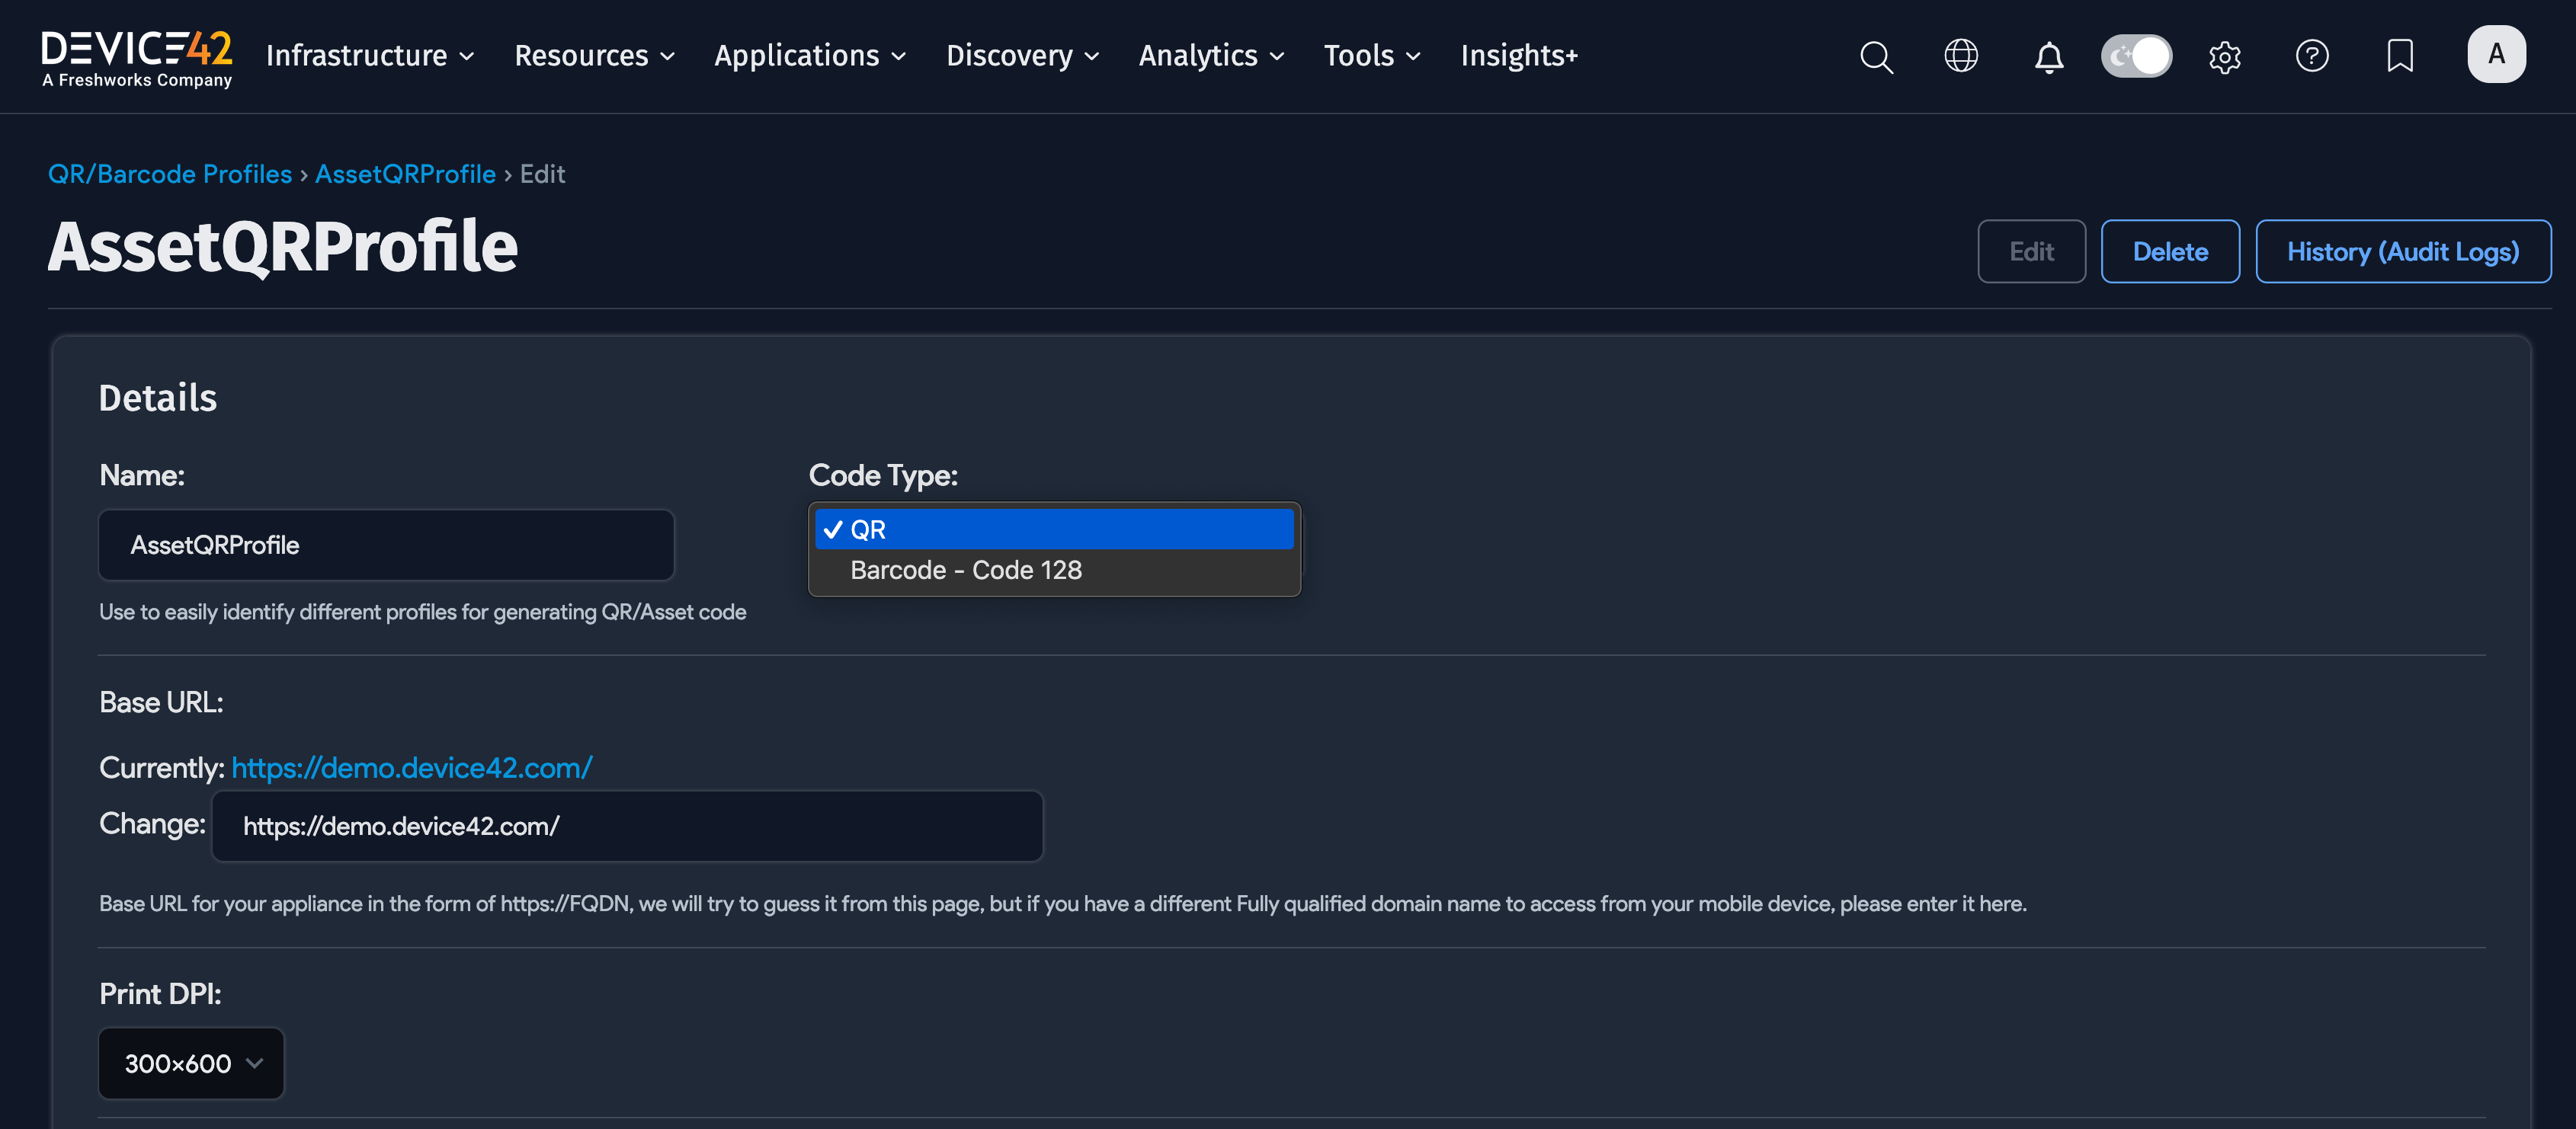Open History (Audit Logs)

coord(2402,252)
